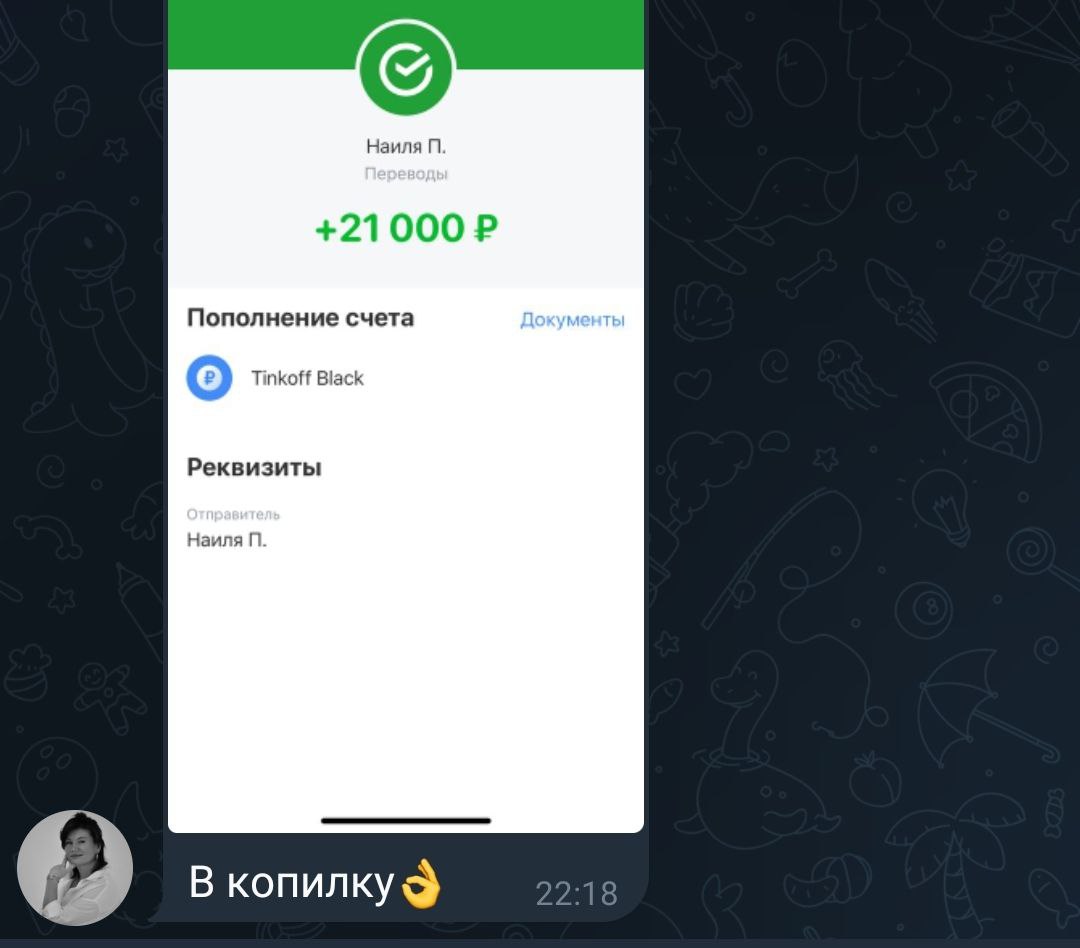This screenshot has height=948, width=1080.
Task: Open the sender's profile avatar photo
Action: tap(74, 867)
